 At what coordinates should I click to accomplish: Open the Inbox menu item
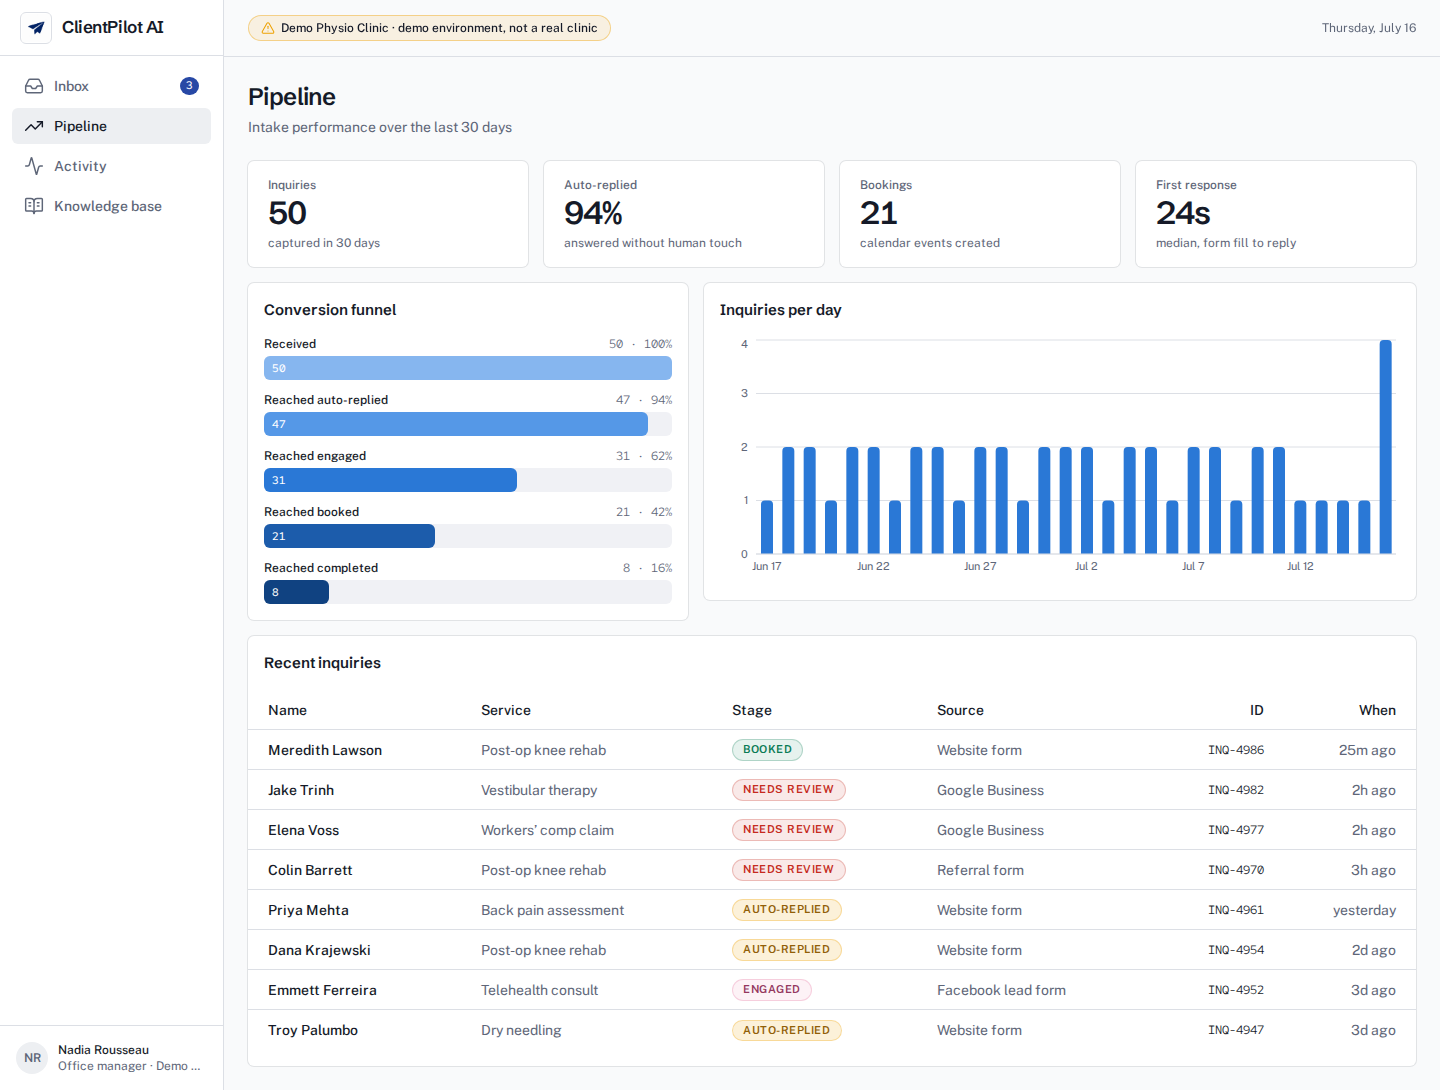tap(111, 86)
